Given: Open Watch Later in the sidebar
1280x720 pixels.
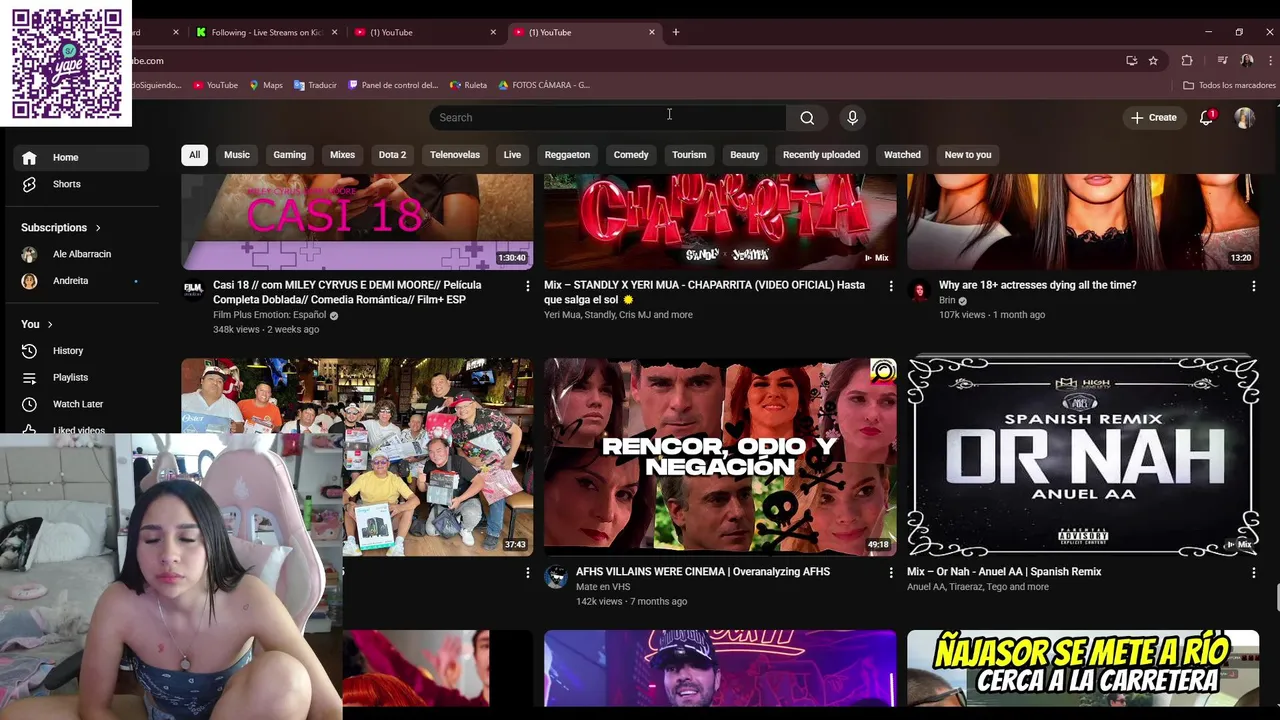Looking at the screenshot, I should (77, 404).
